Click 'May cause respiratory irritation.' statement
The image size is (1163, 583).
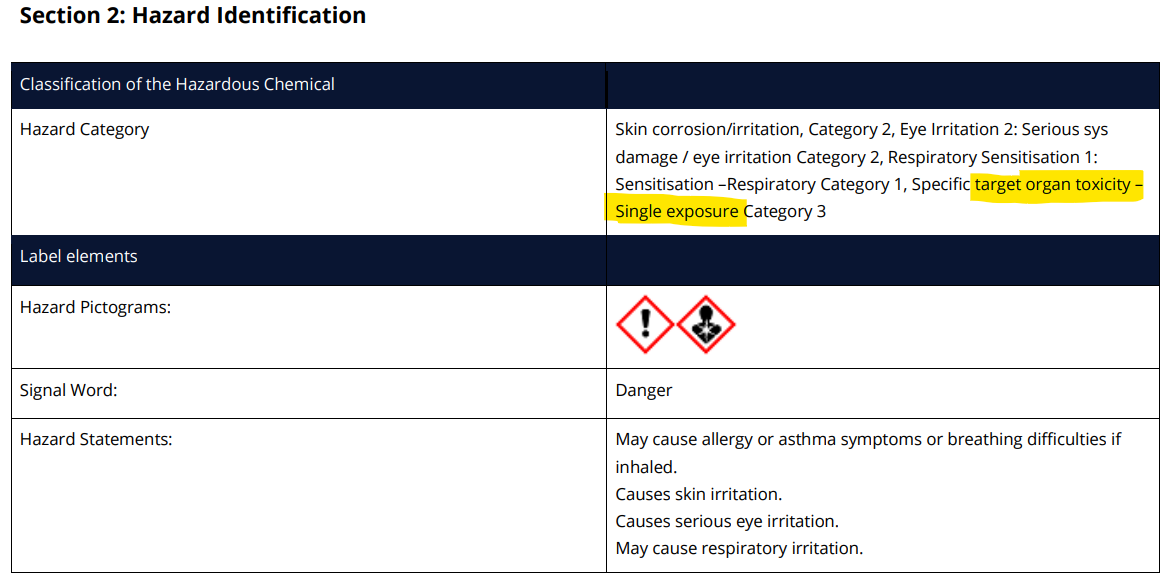739,548
